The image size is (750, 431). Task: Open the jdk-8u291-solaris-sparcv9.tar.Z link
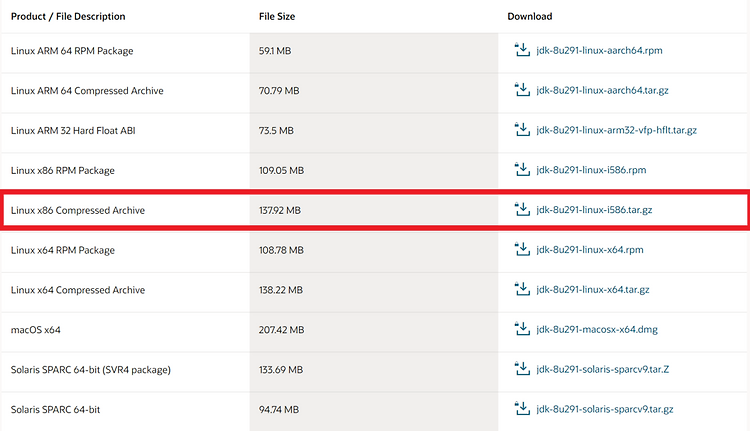pyautogui.click(x=603, y=369)
